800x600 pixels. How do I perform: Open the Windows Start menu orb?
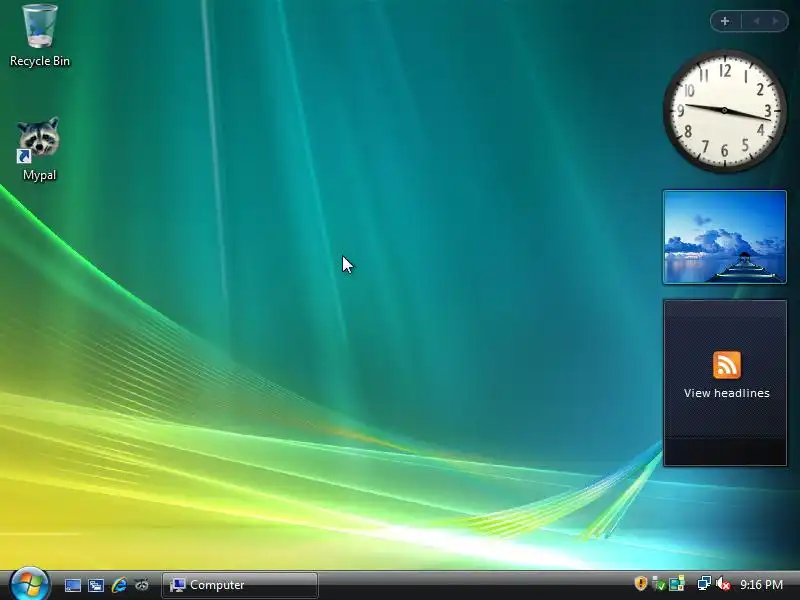click(29, 584)
